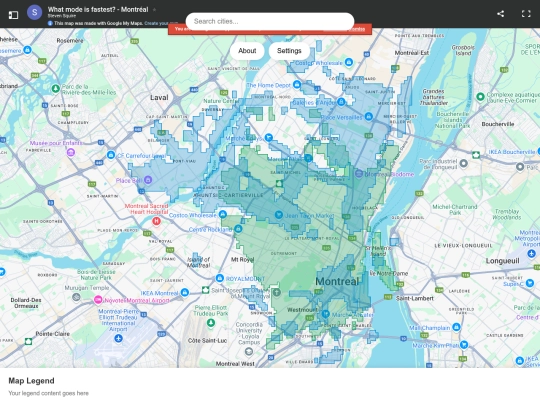This screenshot has height=405, width=540.
Task: Select the Montreal Metropolitan Airport plane icon
Action: pos(531,254)
